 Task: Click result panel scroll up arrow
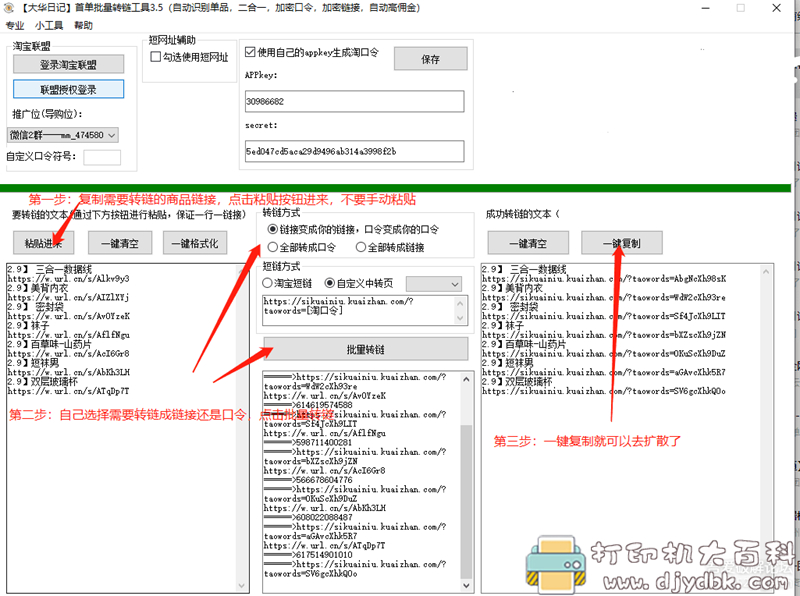tap(766, 272)
